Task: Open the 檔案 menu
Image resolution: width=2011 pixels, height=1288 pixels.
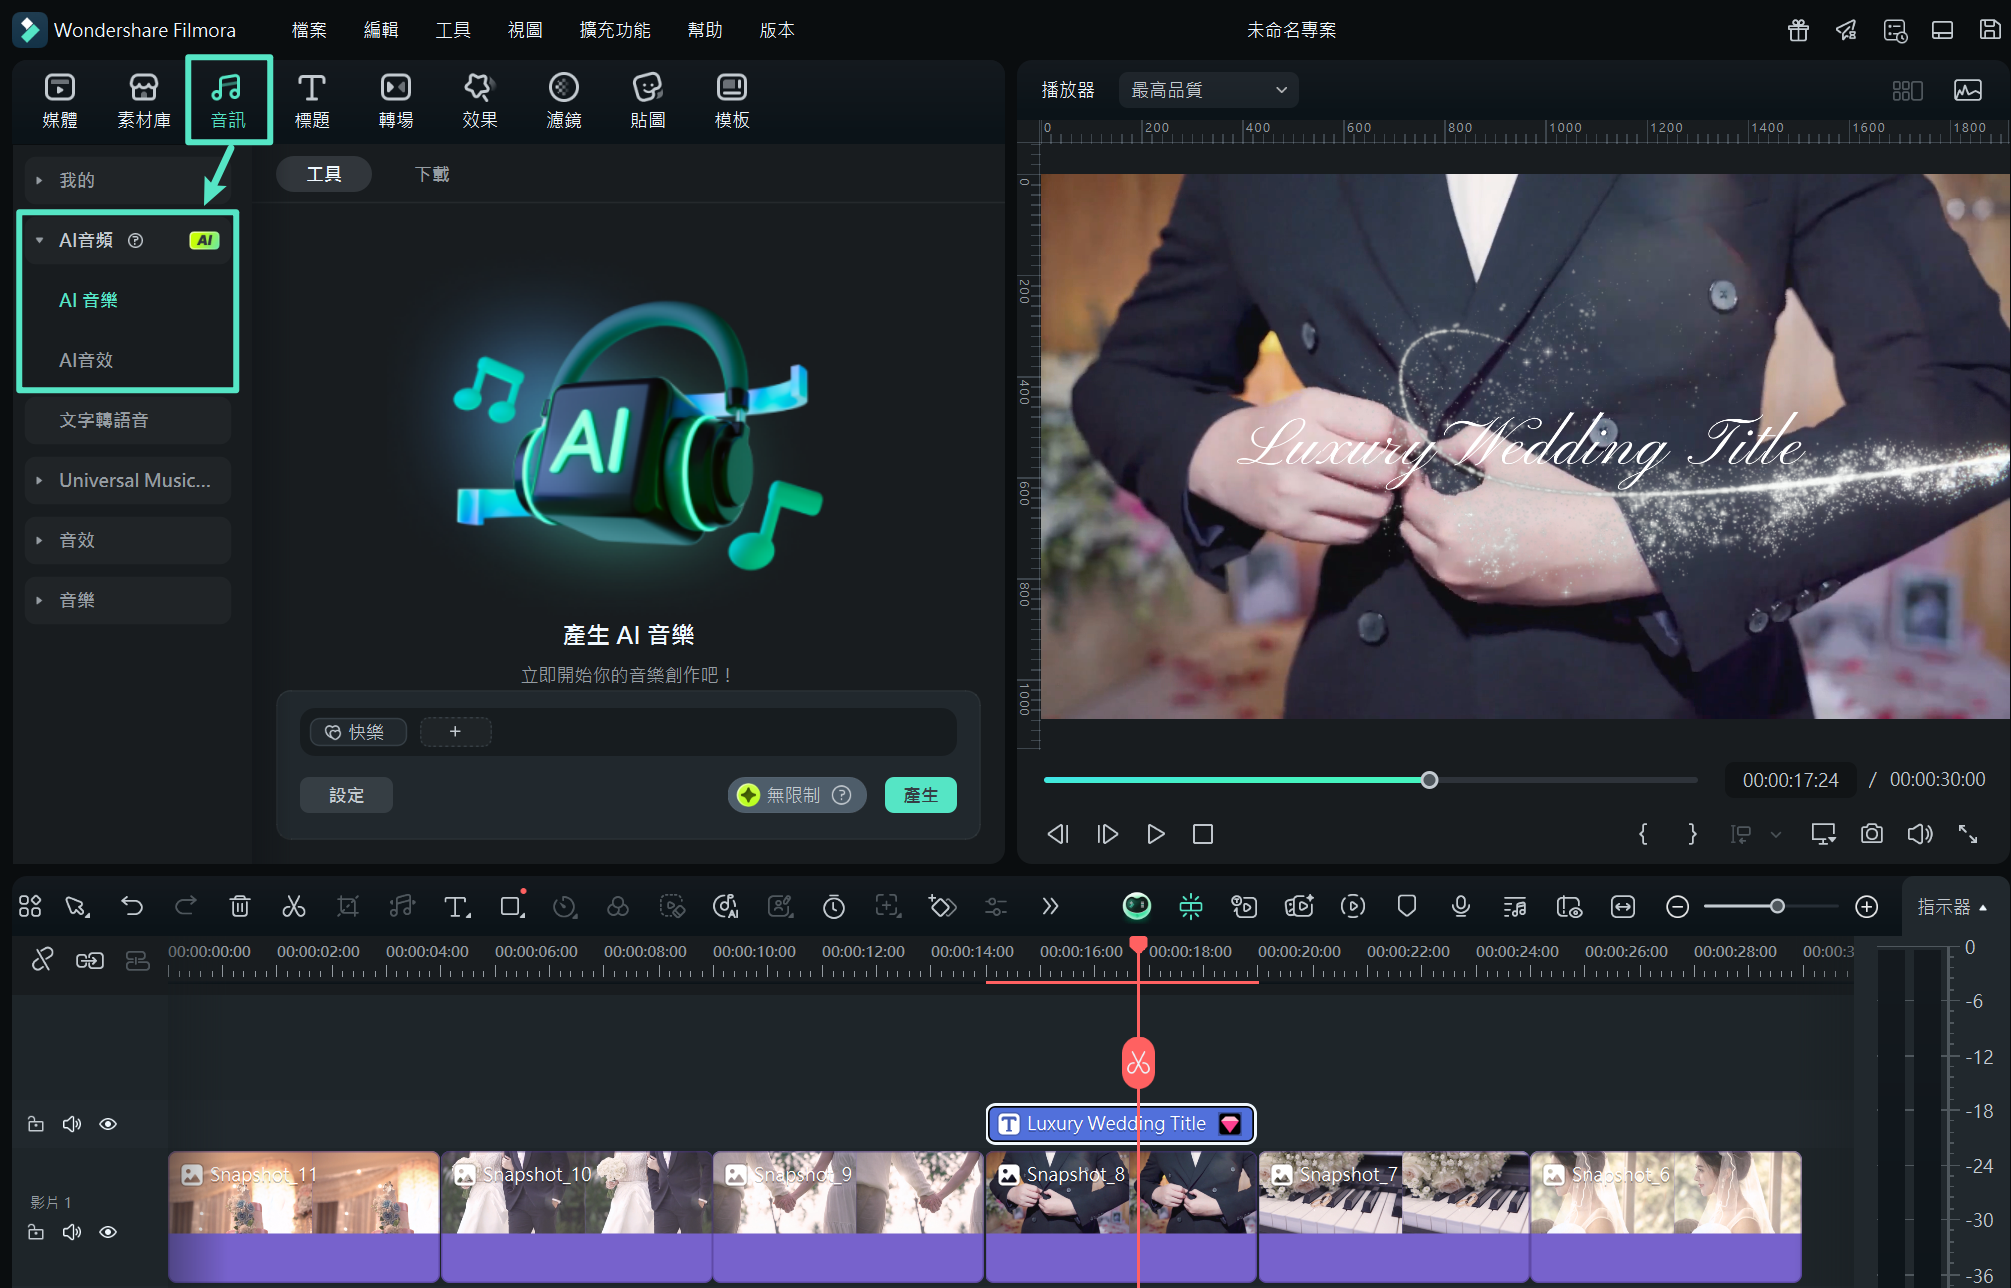Action: [x=309, y=30]
